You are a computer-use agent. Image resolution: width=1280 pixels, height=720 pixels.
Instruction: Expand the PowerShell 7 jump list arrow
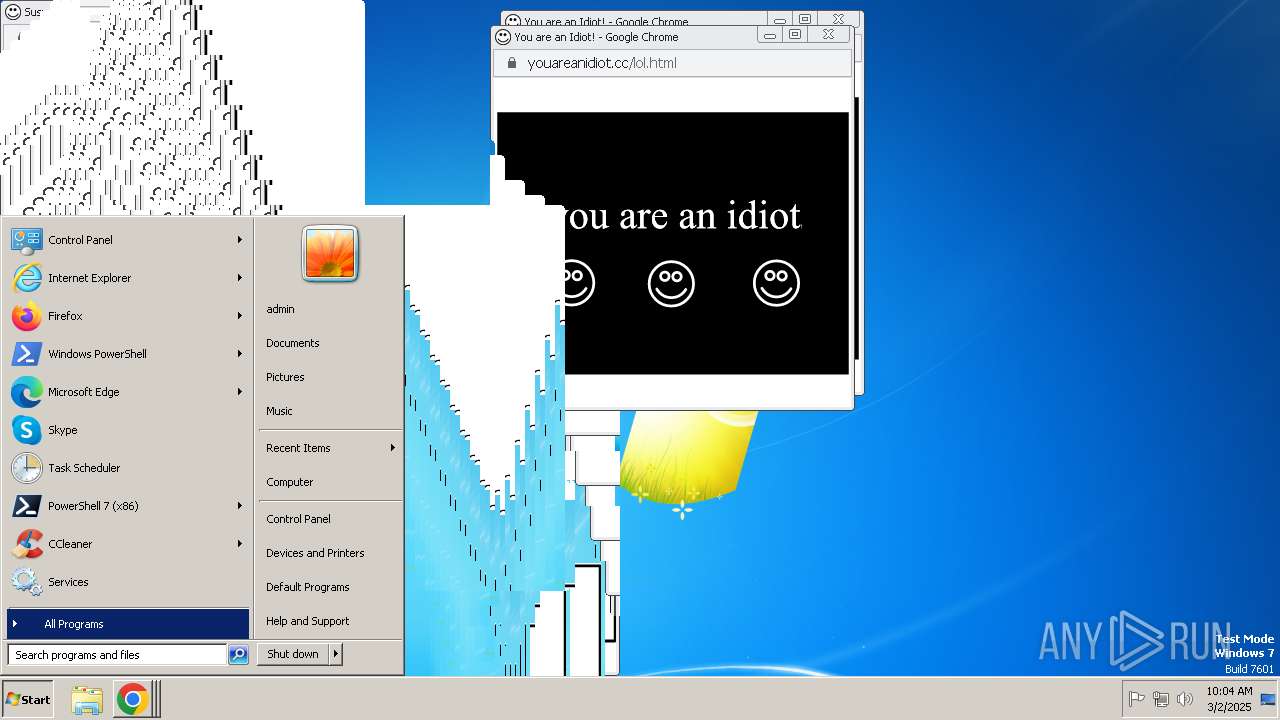pos(239,506)
